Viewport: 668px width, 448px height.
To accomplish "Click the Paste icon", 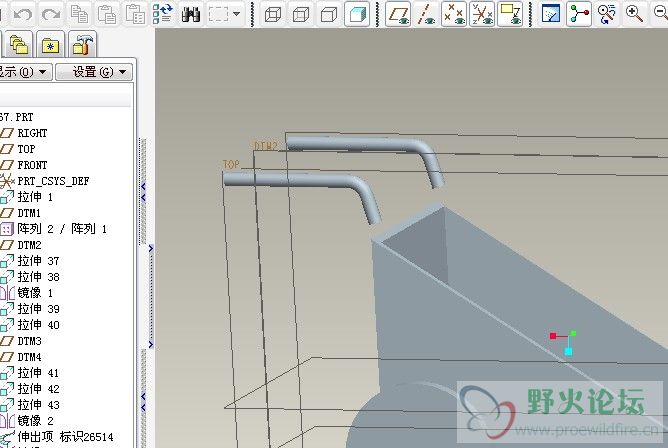I will point(107,14).
